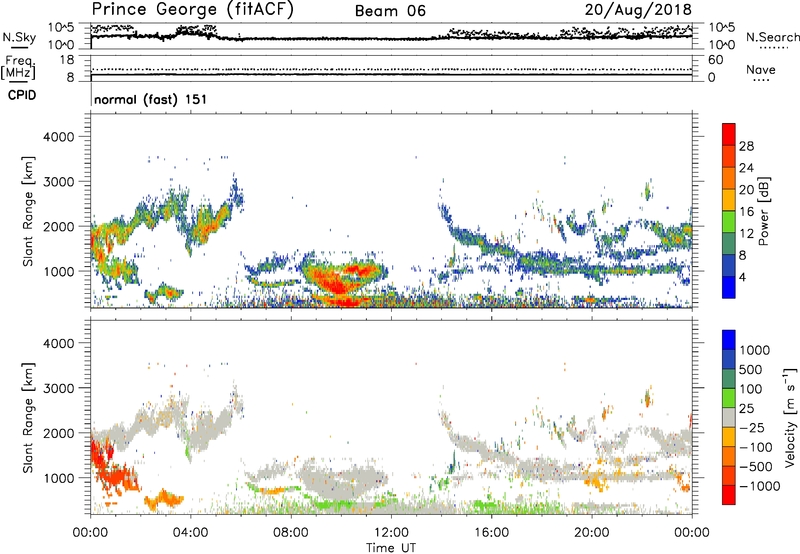800x554 pixels.
Task: Pick the -25 to -100 yellow Velocity swatch
Action: [729, 437]
